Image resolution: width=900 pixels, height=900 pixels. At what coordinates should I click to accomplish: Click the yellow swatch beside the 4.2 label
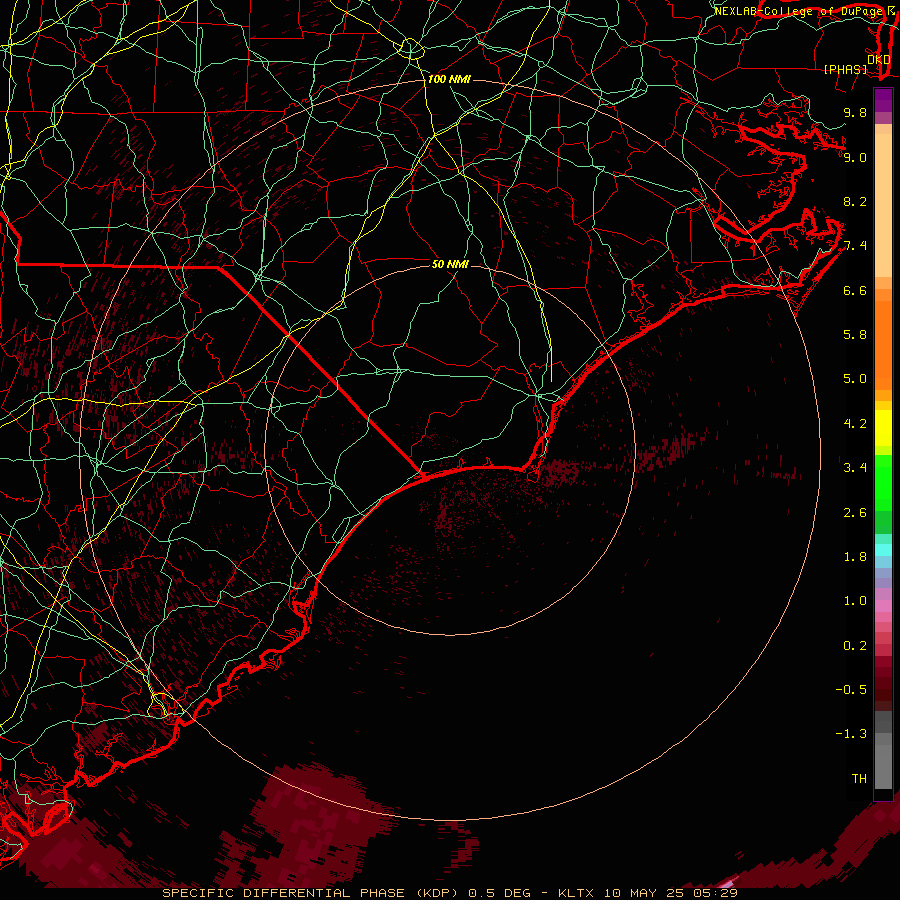883,428
